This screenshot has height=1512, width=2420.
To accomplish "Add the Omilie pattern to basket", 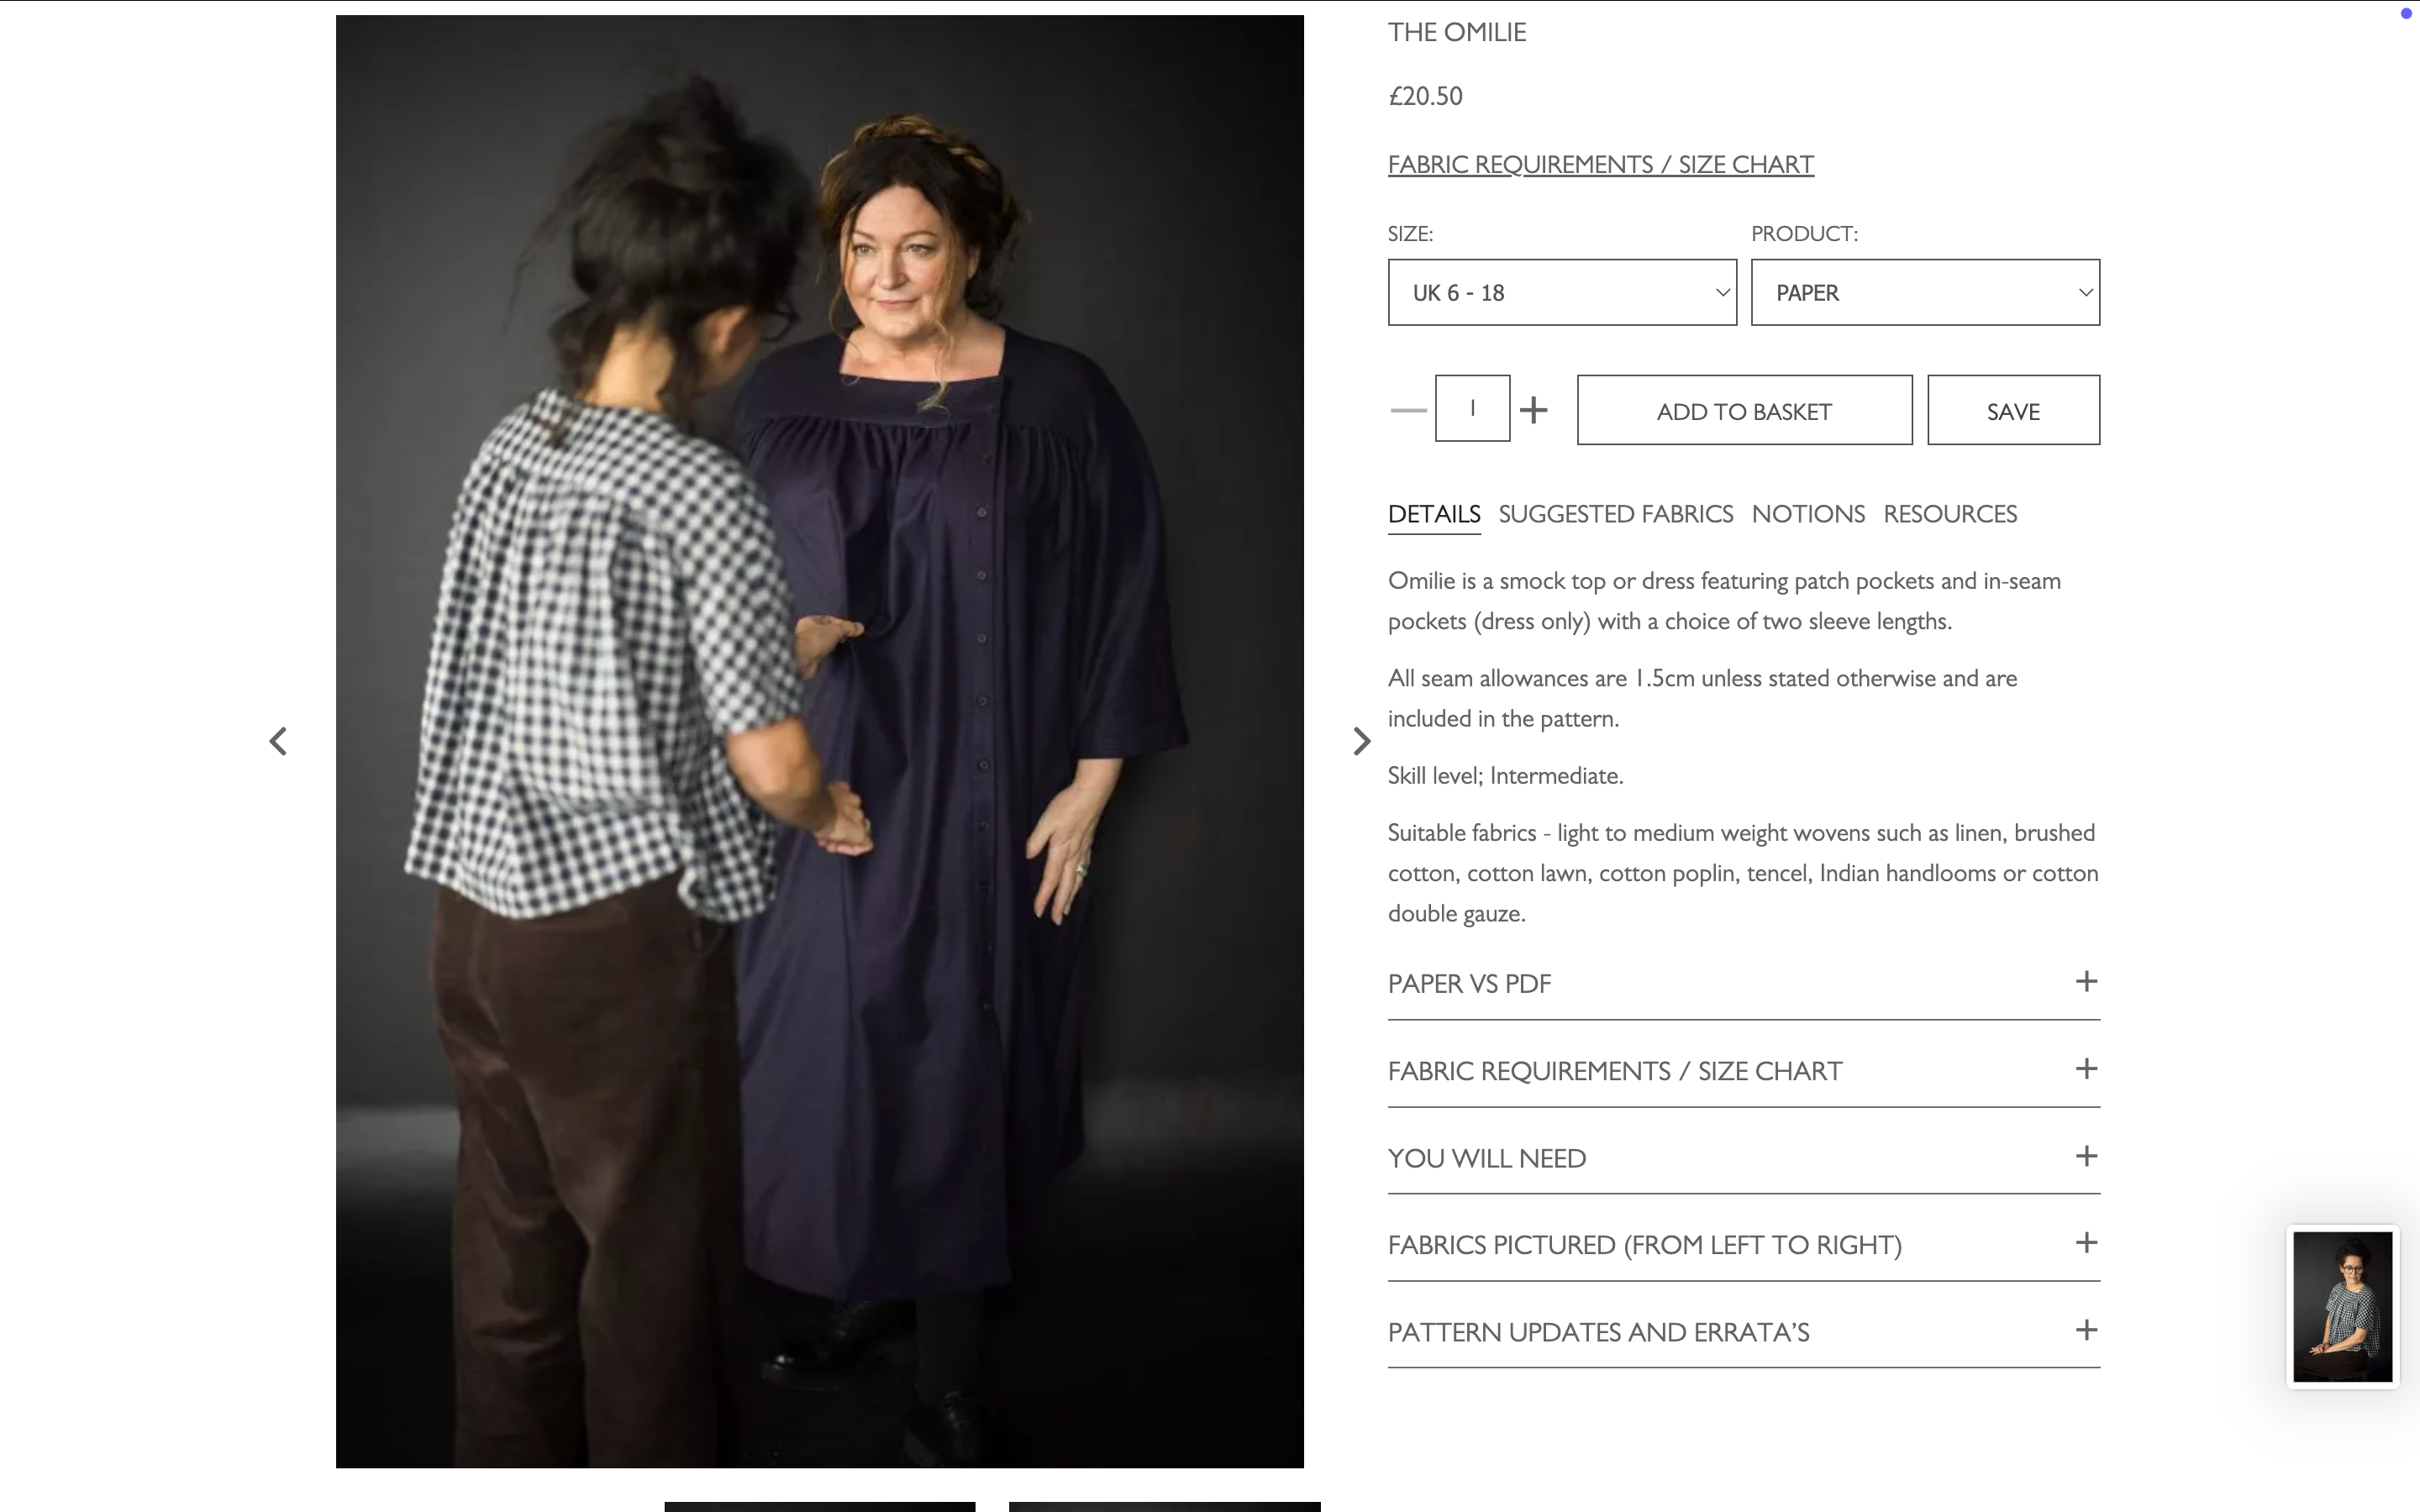I will click(x=1744, y=410).
